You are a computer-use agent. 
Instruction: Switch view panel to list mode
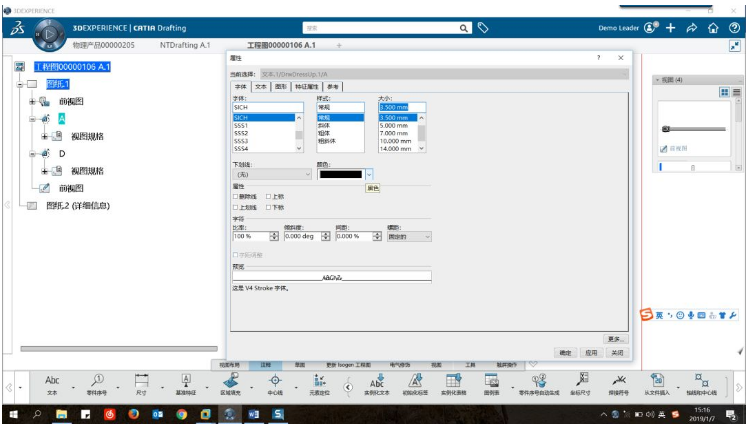(736, 92)
